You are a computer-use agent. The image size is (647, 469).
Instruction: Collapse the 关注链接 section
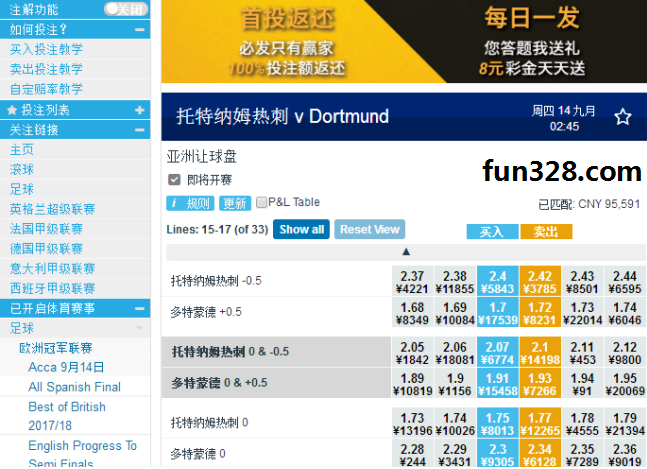(139, 130)
